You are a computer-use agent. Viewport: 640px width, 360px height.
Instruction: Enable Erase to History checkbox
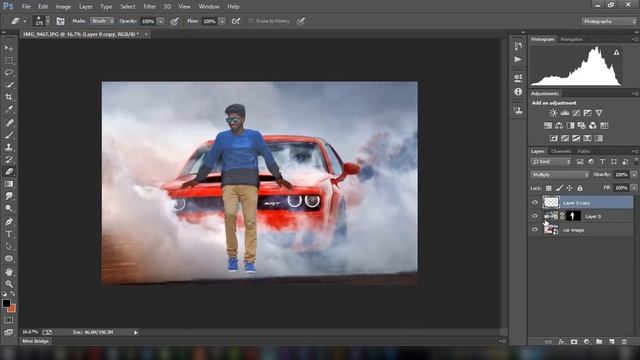click(251, 21)
